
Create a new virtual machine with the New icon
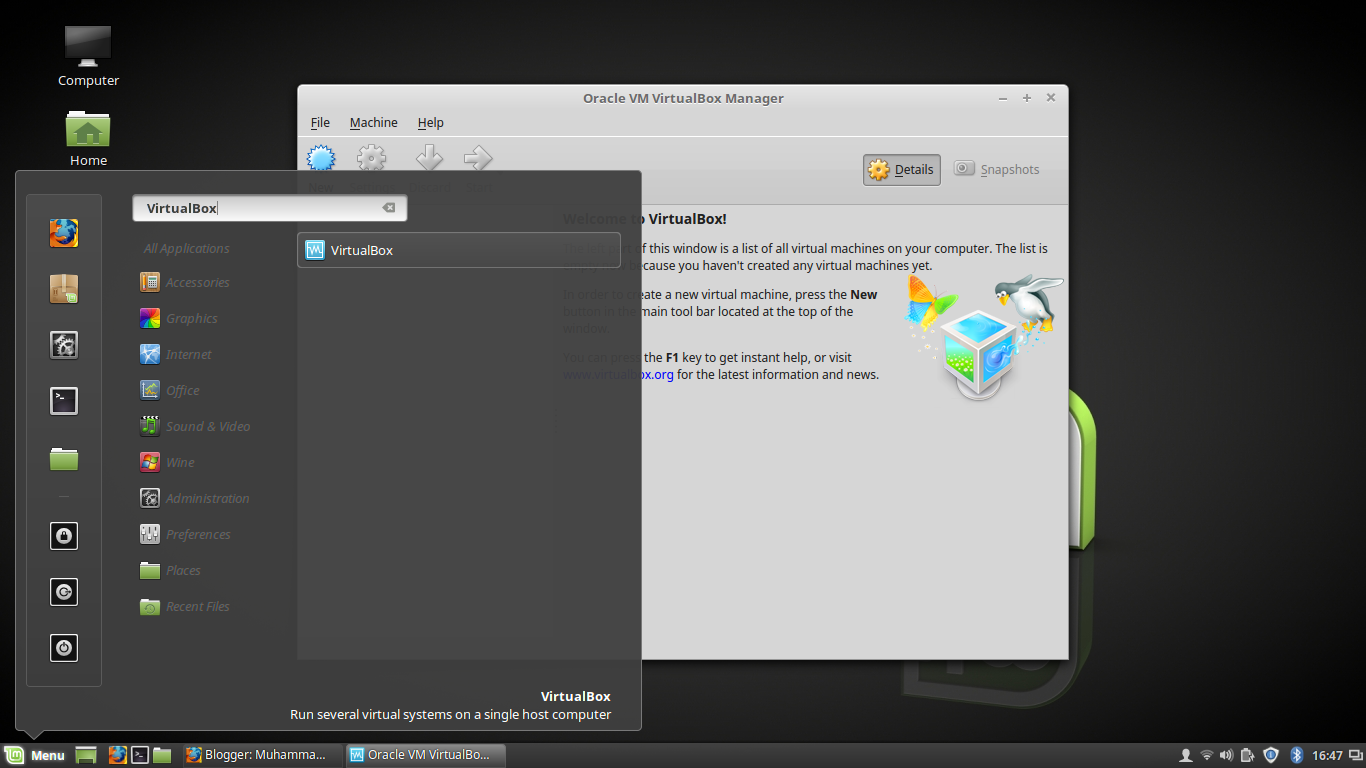pyautogui.click(x=320, y=158)
